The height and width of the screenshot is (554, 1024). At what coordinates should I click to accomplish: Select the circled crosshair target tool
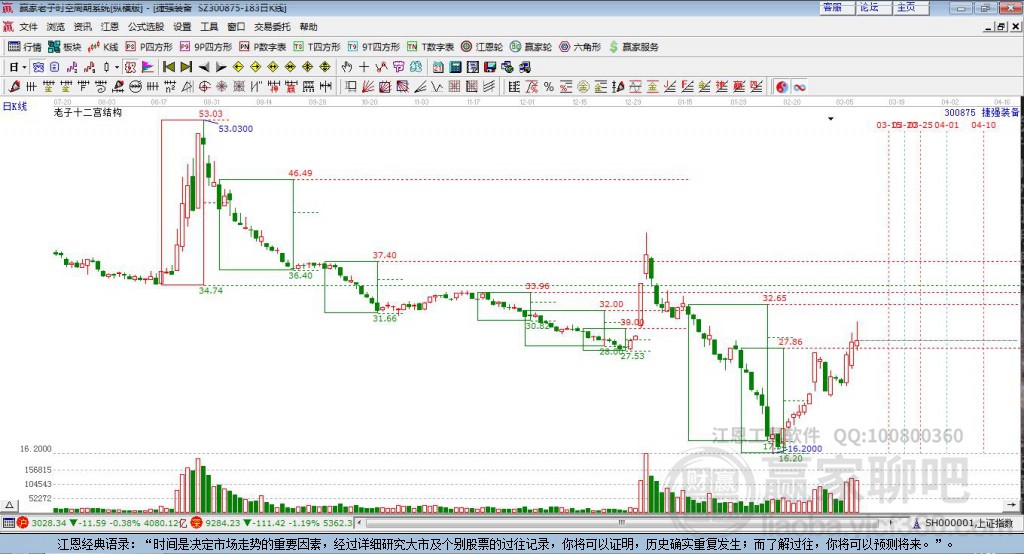pyautogui.click(x=204, y=87)
